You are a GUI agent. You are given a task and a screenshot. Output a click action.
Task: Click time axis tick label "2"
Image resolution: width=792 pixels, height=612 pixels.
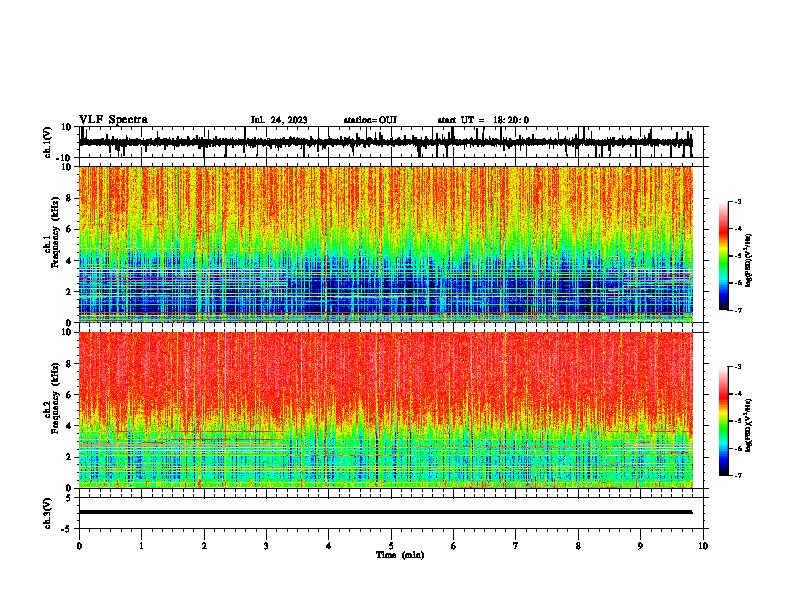pos(204,546)
